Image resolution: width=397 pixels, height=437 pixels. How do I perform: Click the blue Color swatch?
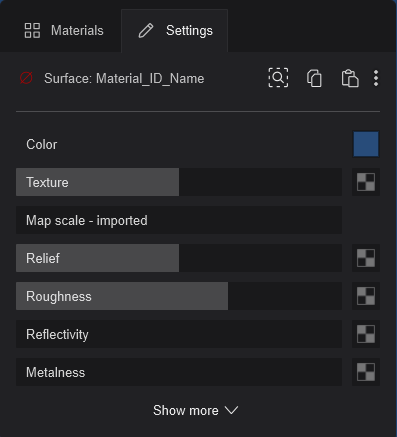[x=366, y=144]
